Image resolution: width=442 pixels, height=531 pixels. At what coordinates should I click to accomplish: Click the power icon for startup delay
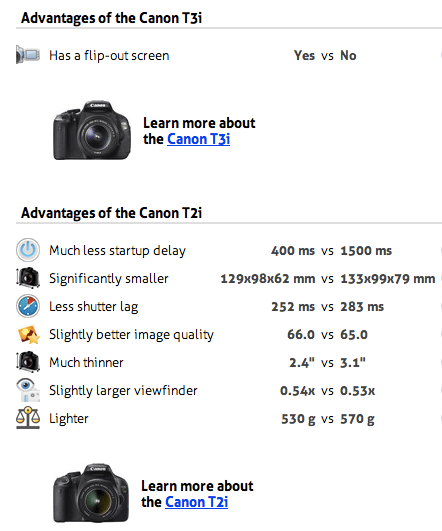(x=28, y=250)
